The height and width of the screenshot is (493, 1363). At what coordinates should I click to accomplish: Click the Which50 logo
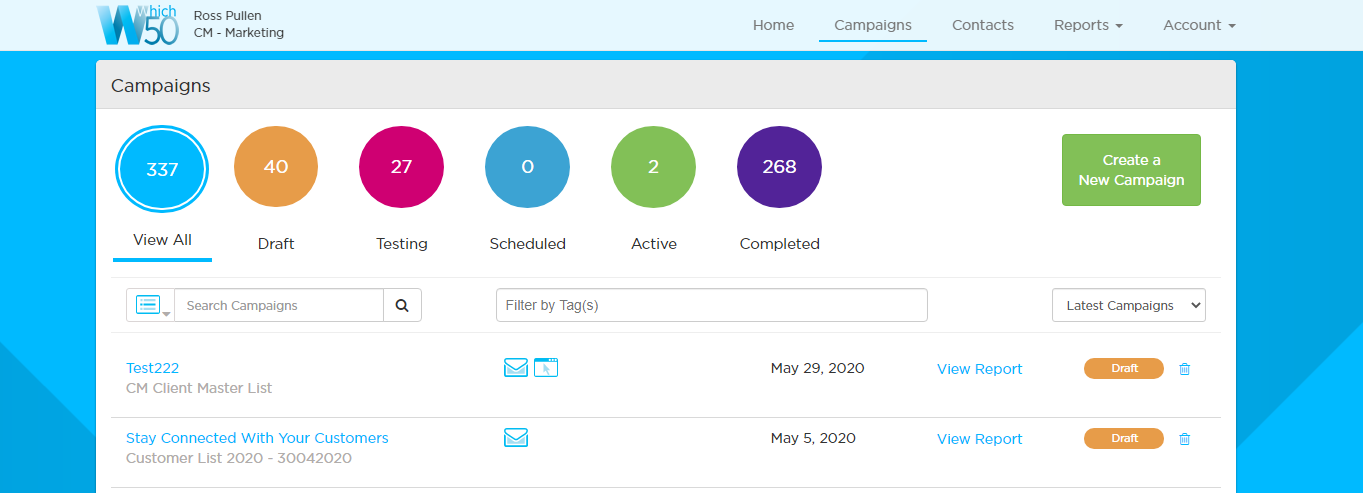point(138,25)
